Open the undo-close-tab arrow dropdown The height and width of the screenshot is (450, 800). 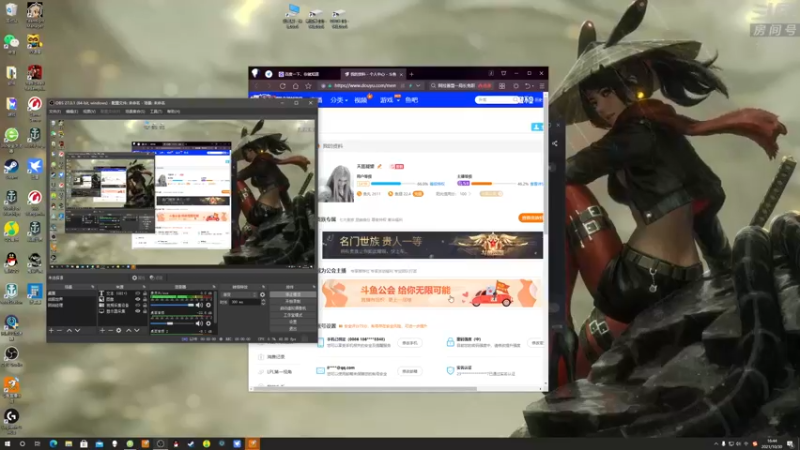point(534,86)
